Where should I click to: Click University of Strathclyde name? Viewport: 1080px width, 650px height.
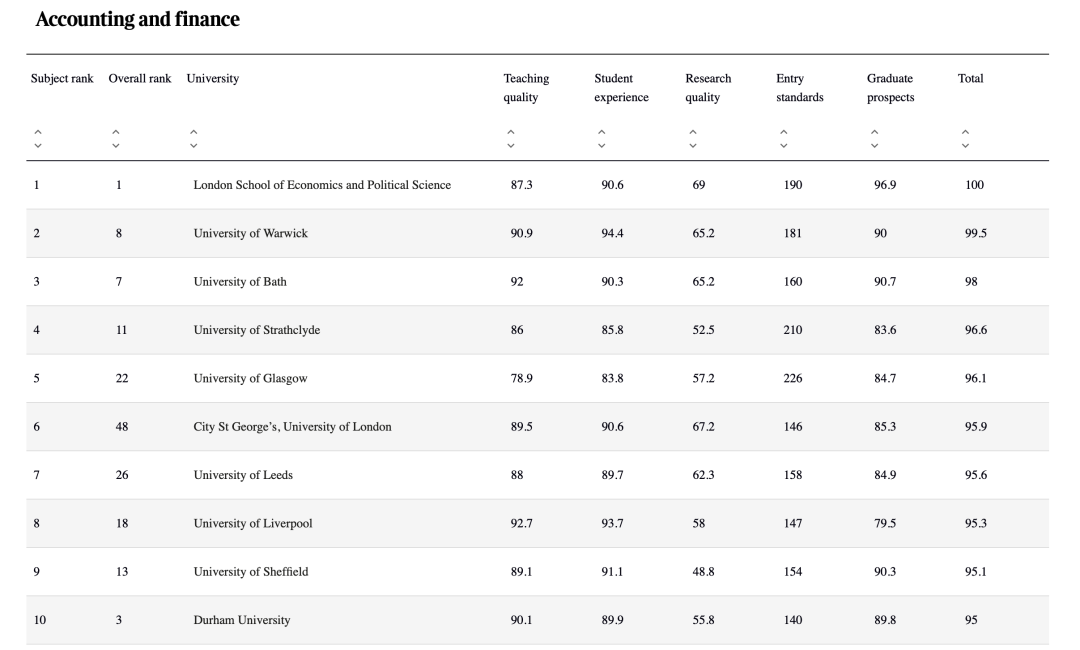pyautogui.click(x=257, y=330)
